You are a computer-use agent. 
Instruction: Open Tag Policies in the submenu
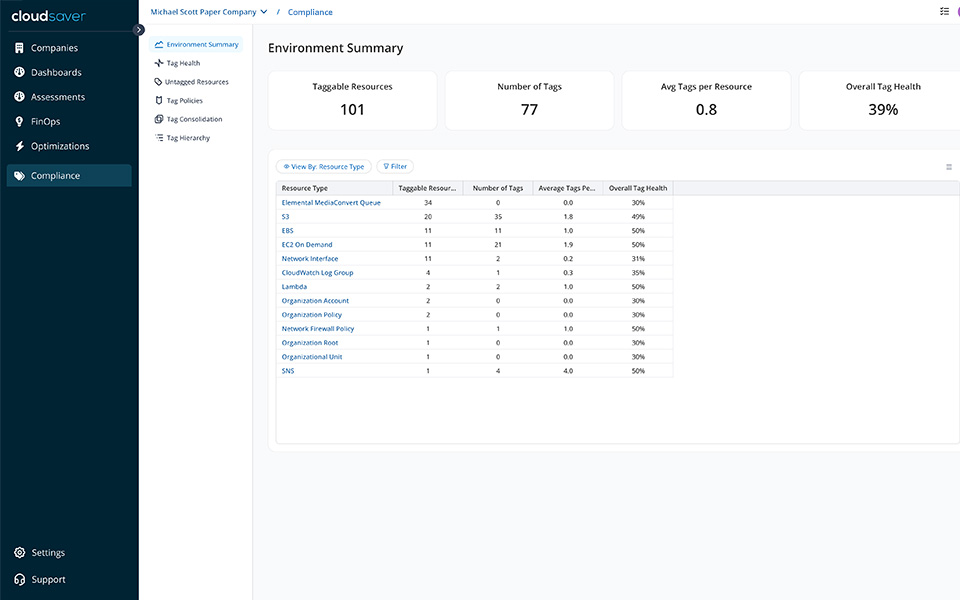(184, 101)
